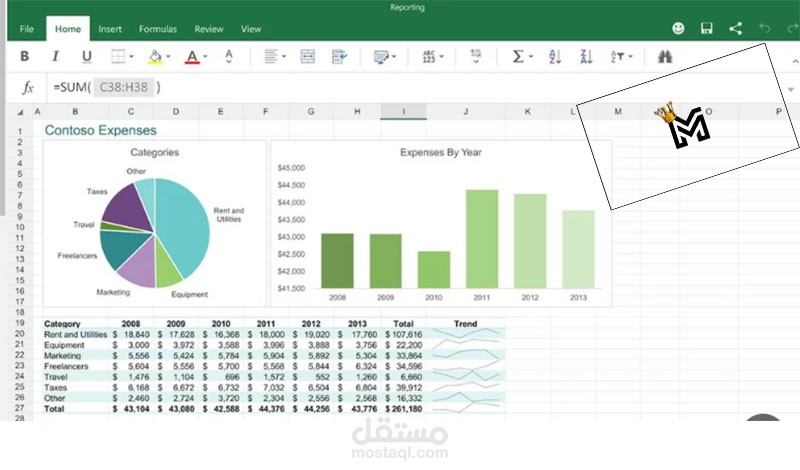This screenshot has width=800, height=470.
Task: Expand the cell styles dropdown arrow
Action: [394, 56]
